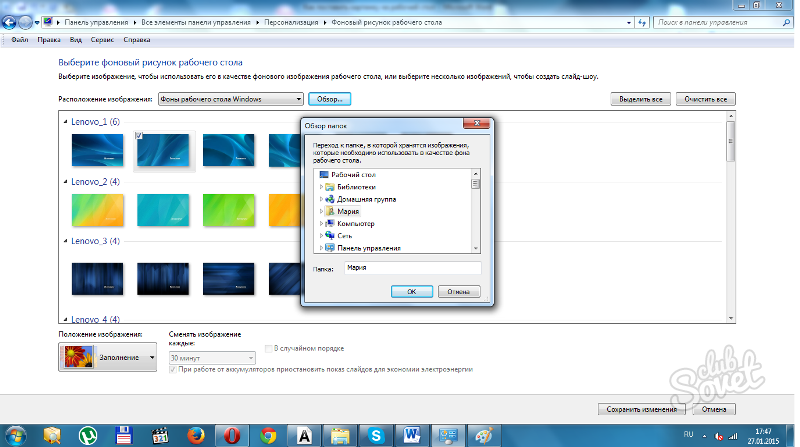This screenshot has width=800, height=447.
Task: Enable the 'В случайном порядке' shuffle checkbox
Action: click(x=268, y=348)
